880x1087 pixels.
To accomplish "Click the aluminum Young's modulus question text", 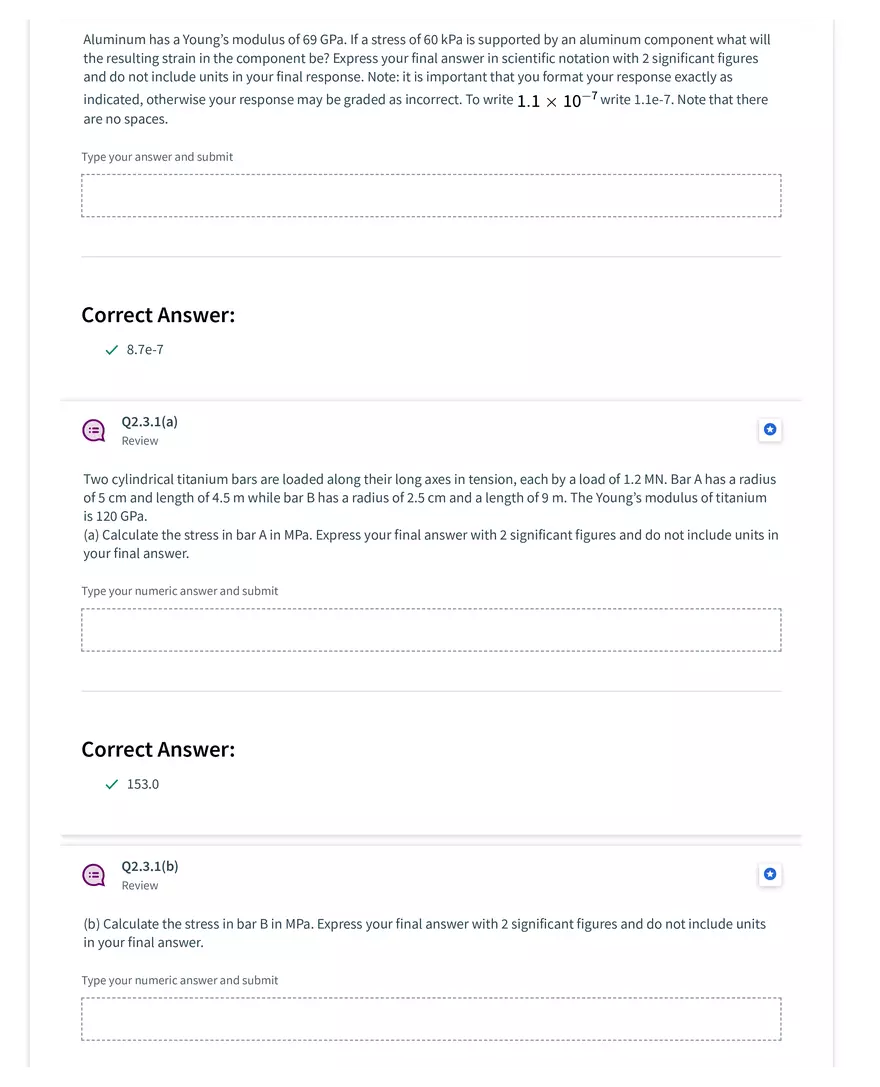I will [x=427, y=79].
